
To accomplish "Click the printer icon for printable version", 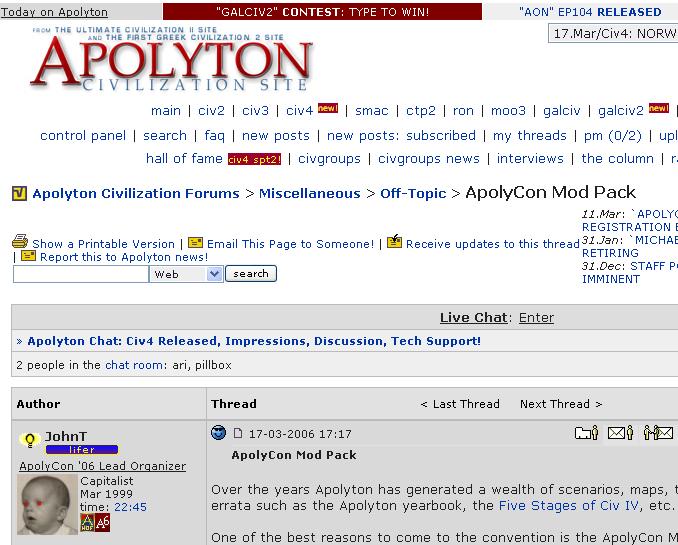I will pos(20,242).
